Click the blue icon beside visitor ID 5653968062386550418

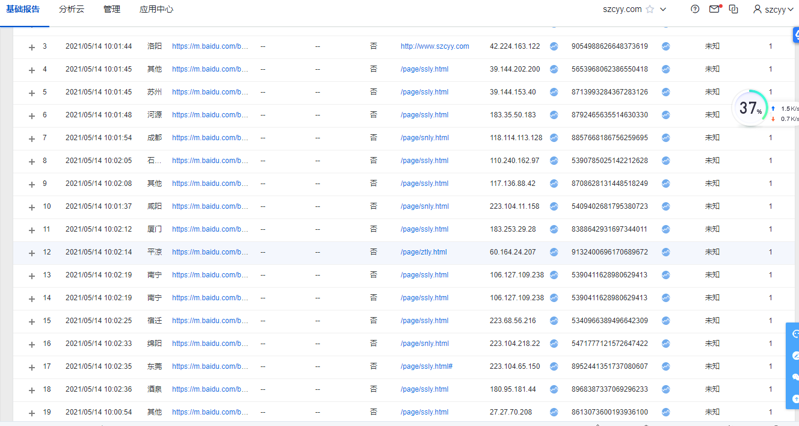666,69
